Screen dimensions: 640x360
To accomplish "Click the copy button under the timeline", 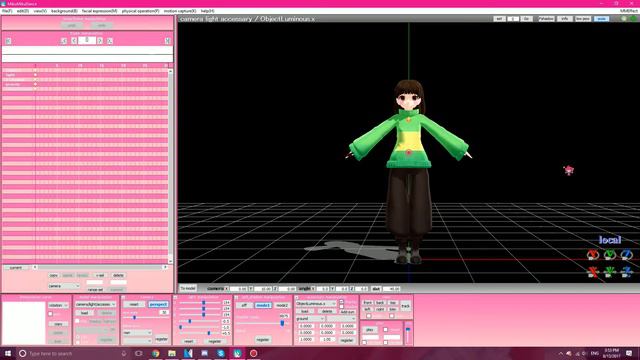I will [53, 276].
